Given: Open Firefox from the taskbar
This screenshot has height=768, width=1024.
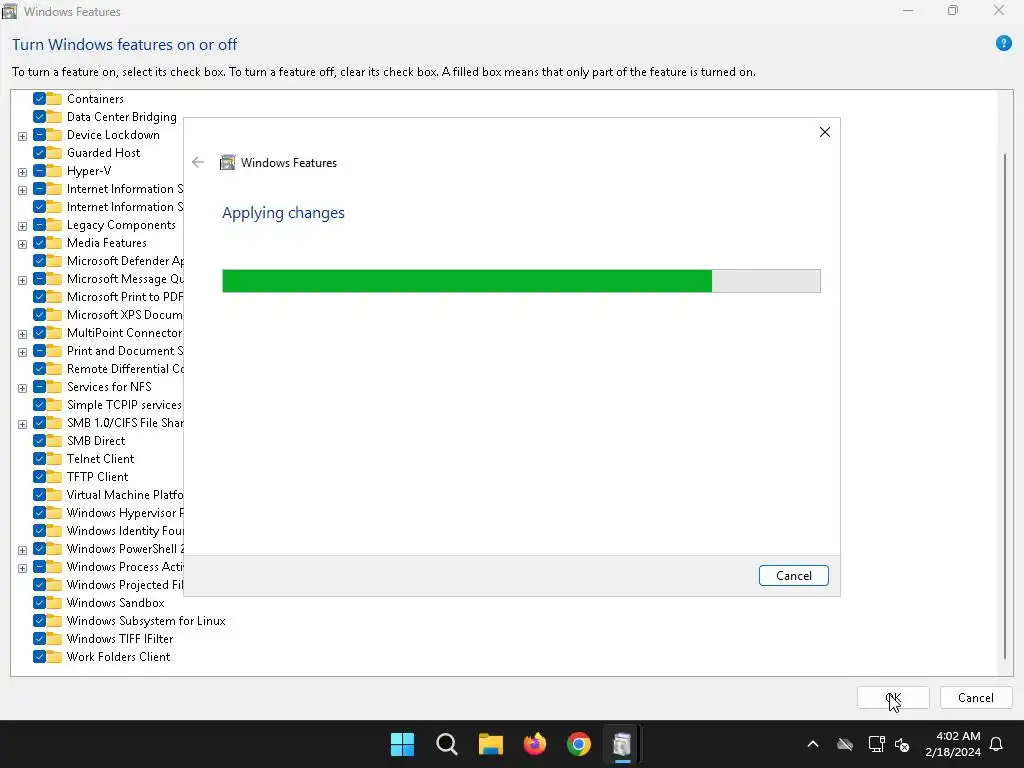Looking at the screenshot, I should 535,744.
